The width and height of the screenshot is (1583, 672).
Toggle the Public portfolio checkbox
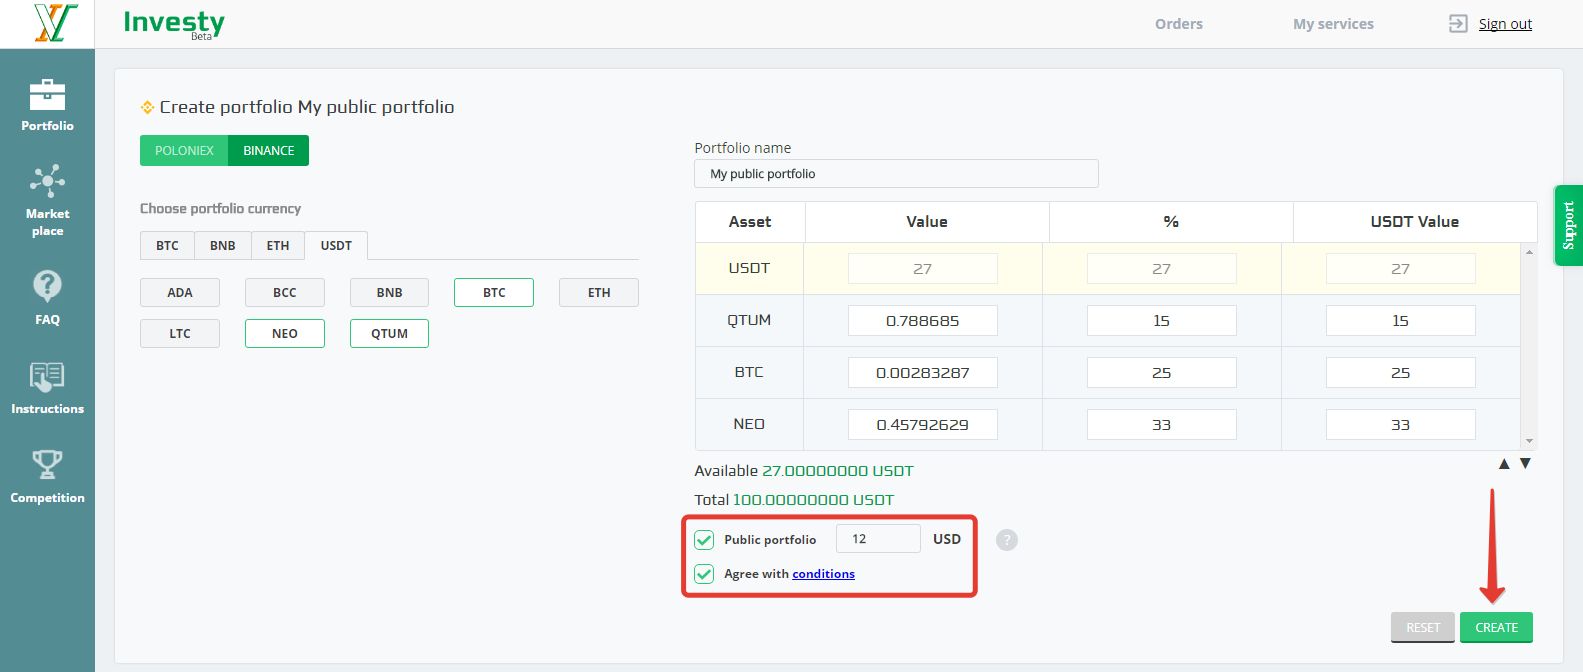704,540
